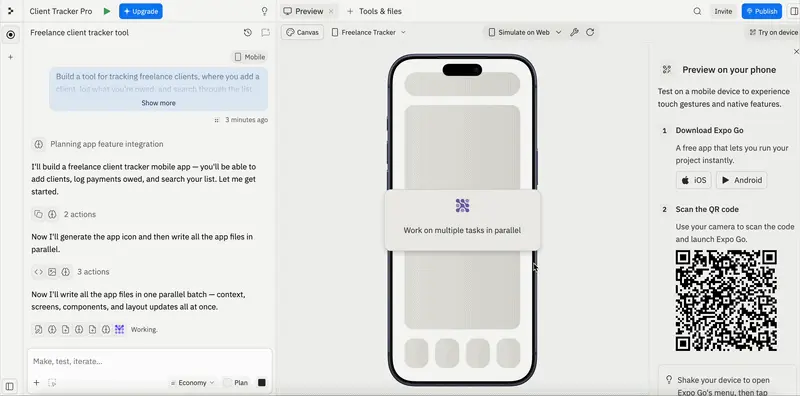Toggle the bottom-left sidebar panel icon
800x396 pixels.
[x=10, y=386]
